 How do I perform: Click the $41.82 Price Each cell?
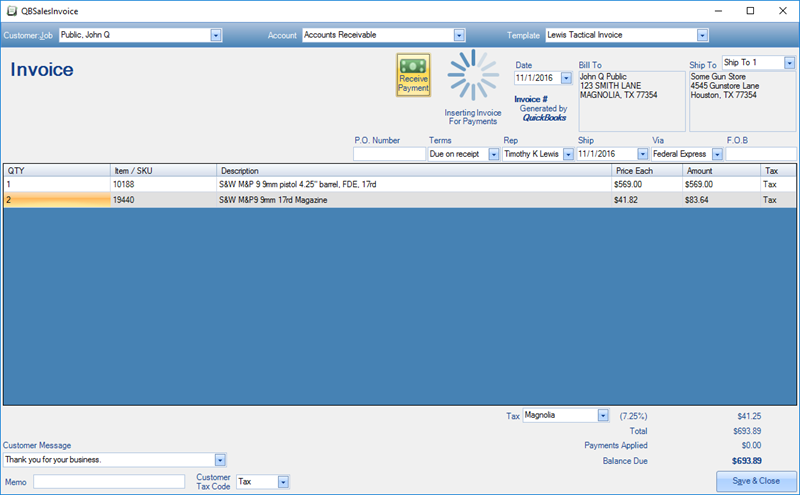(x=647, y=200)
